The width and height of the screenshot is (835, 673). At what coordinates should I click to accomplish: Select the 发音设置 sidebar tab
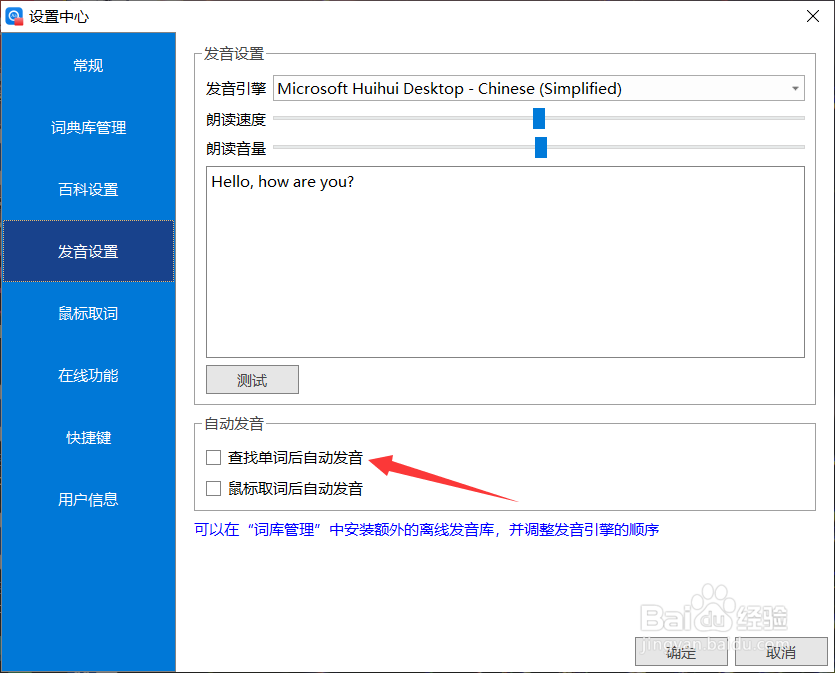(x=88, y=251)
